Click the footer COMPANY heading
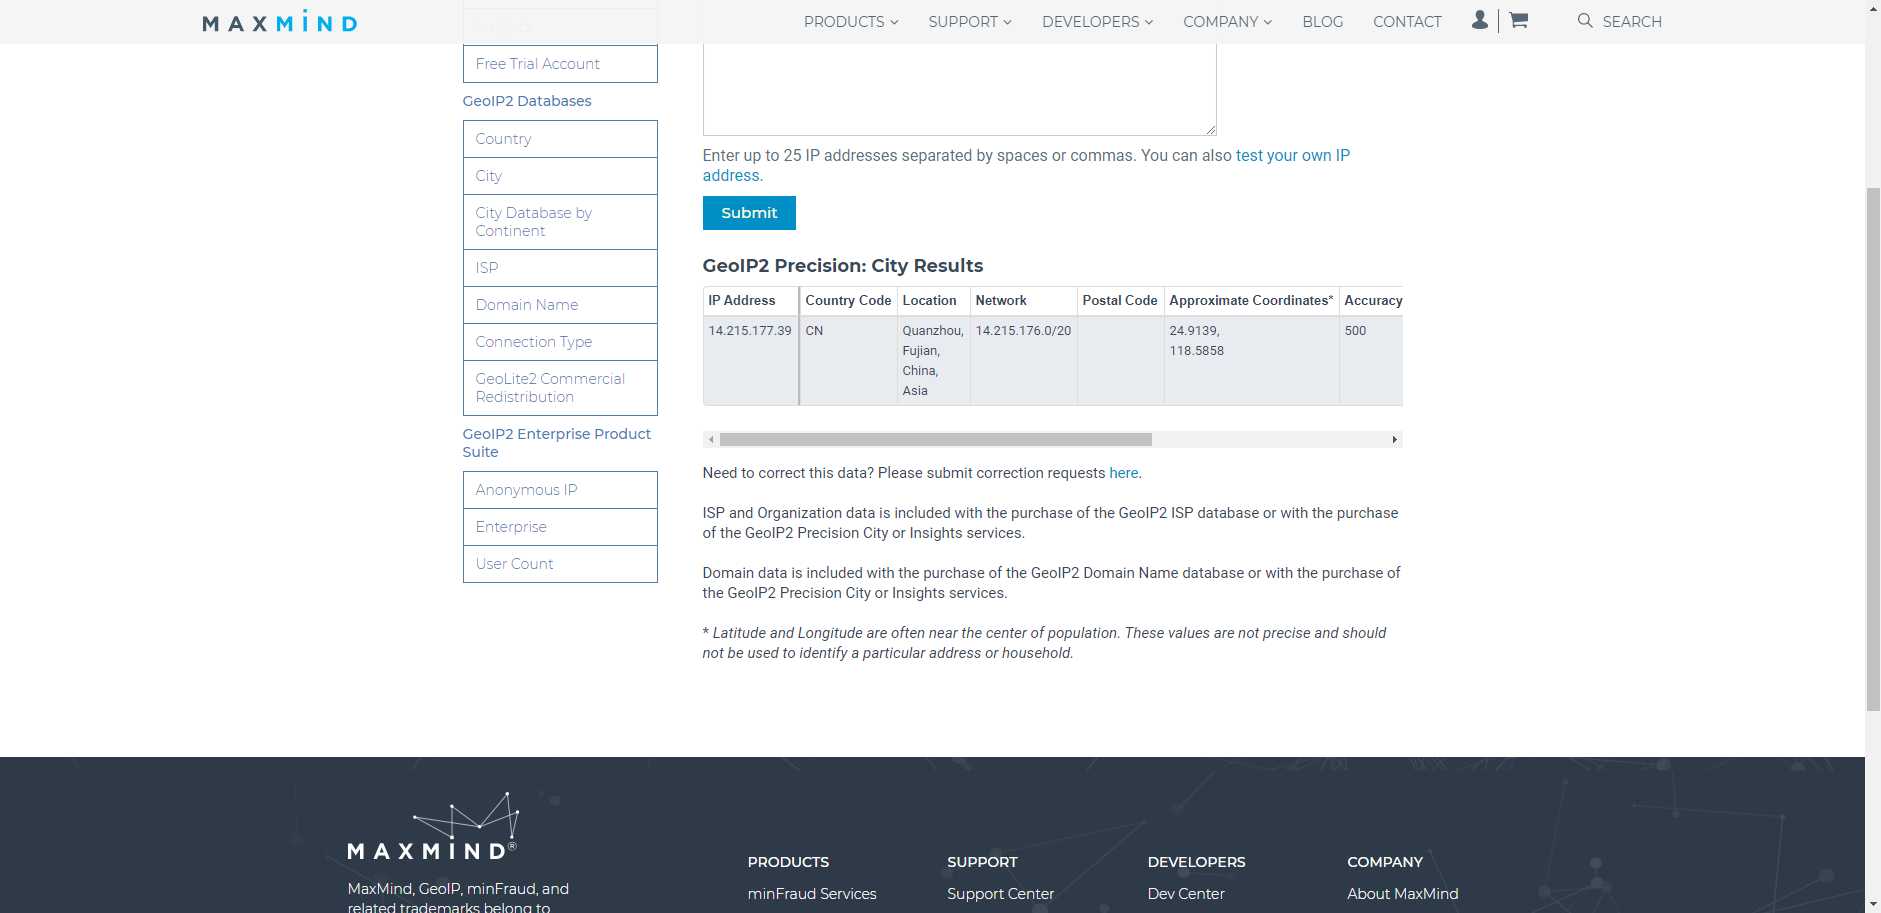Viewport: 1881px width, 913px height. [x=1384, y=862]
